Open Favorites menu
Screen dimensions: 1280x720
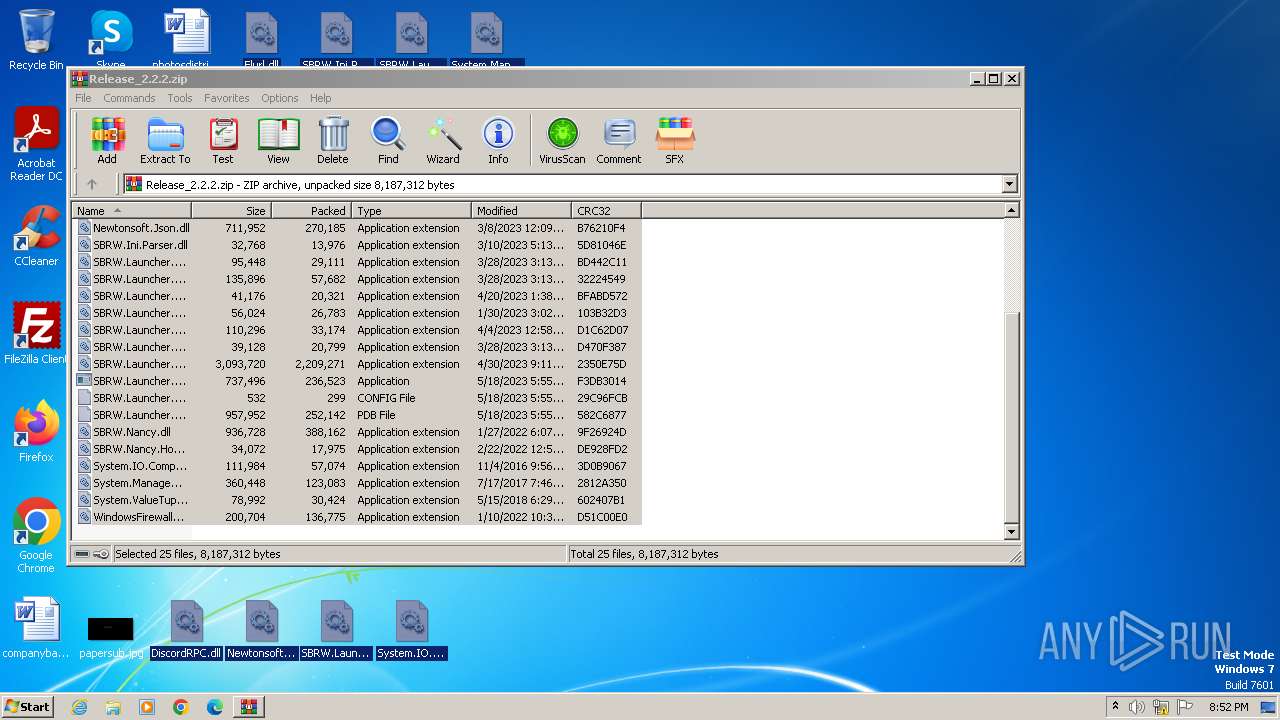pyautogui.click(x=227, y=98)
